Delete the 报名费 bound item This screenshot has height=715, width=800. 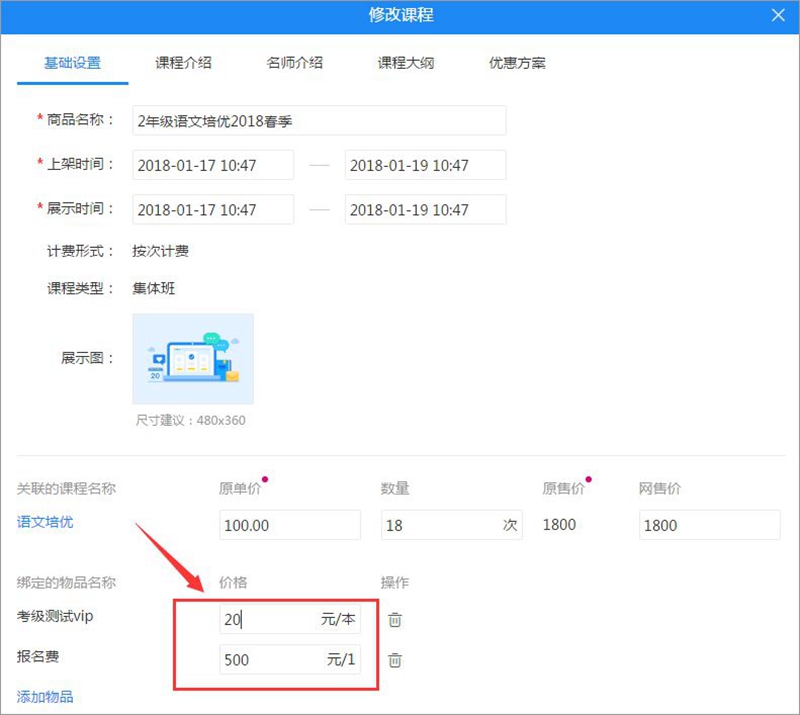click(395, 660)
